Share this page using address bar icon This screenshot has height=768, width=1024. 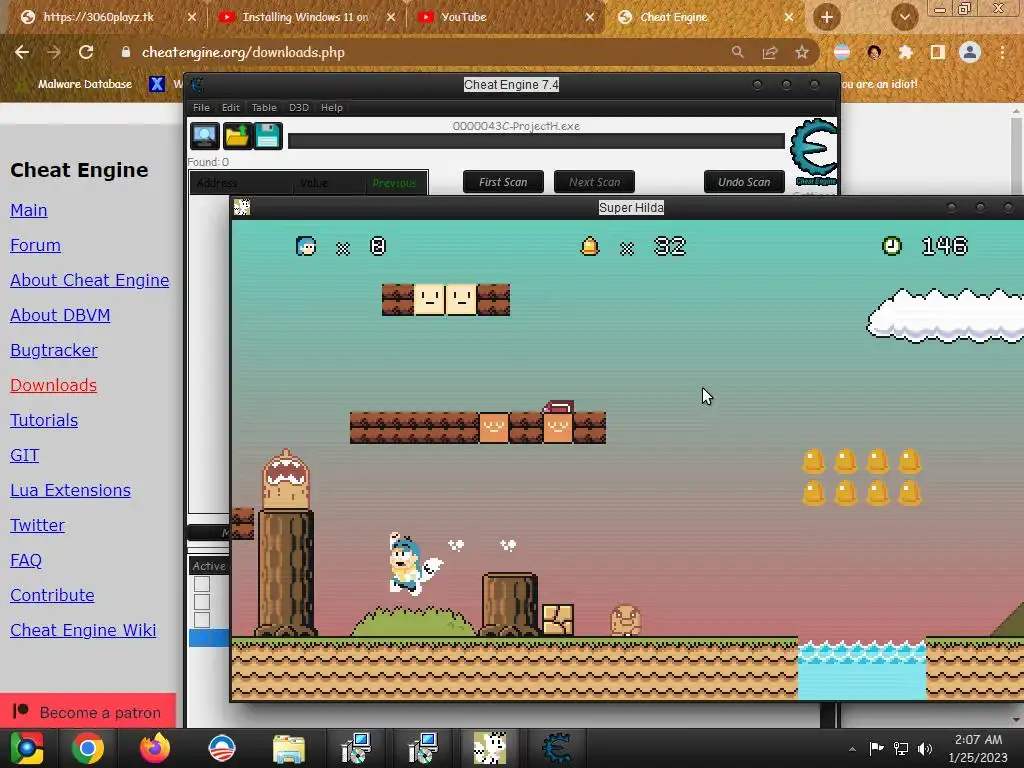770,52
